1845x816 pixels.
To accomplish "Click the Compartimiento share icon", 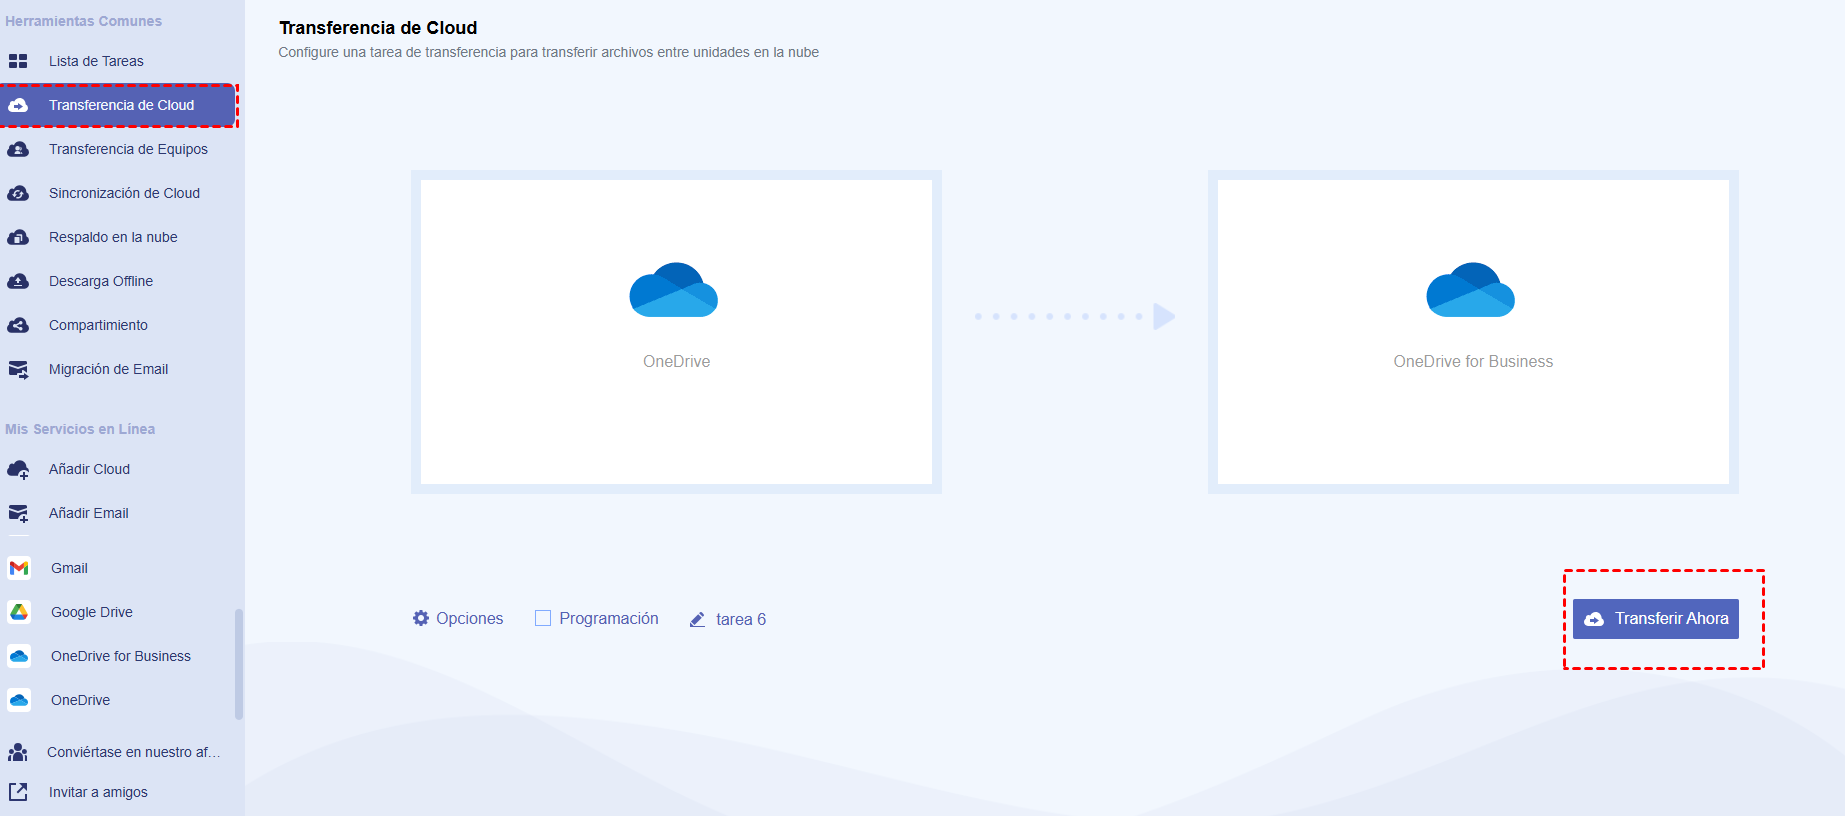I will click(x=18, y=325).
